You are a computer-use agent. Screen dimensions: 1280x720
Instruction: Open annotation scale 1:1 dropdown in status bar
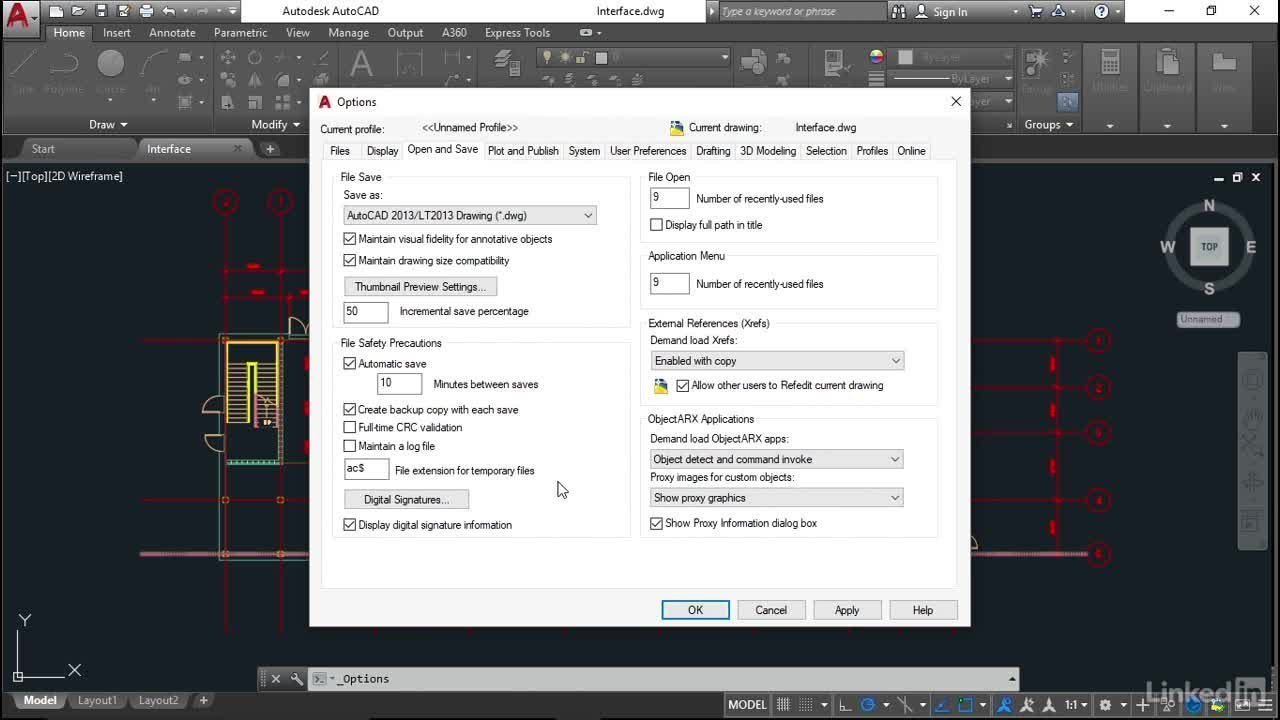[x=1076, y=704]
